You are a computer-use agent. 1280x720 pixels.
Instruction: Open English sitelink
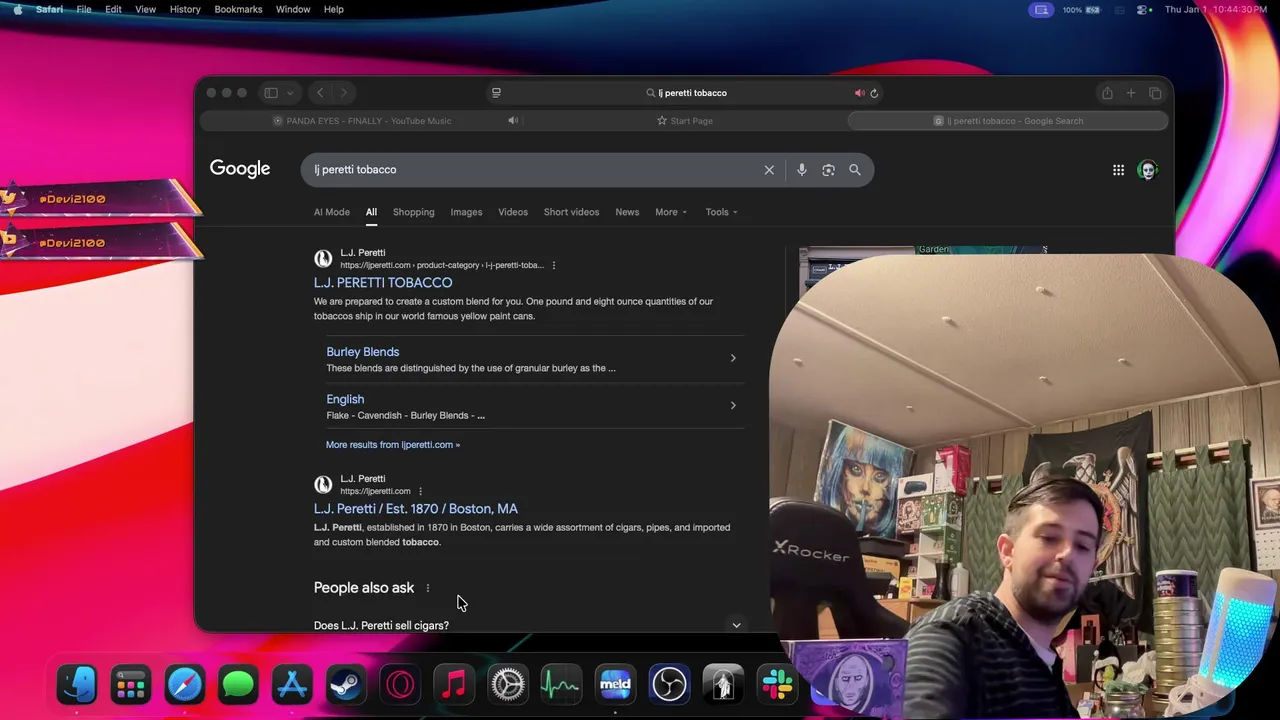345,399
